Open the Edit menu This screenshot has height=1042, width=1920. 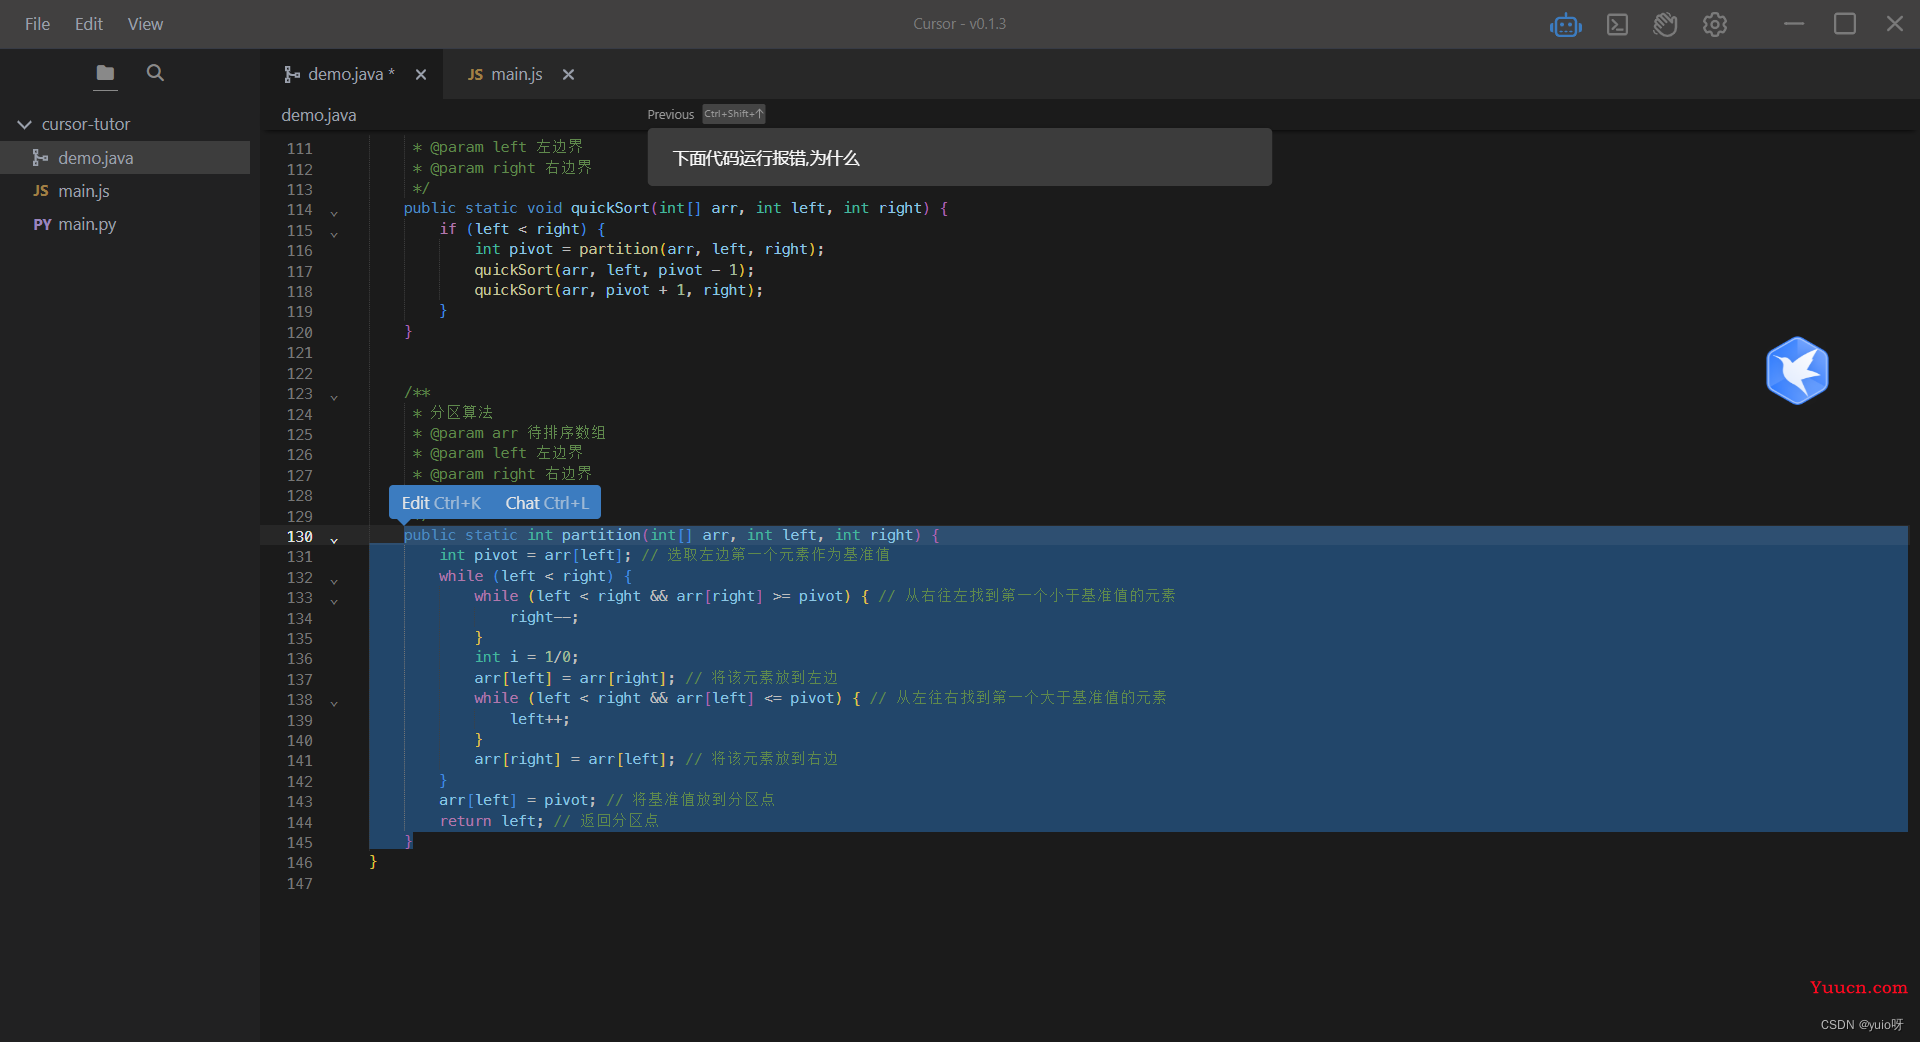point(89,24)
